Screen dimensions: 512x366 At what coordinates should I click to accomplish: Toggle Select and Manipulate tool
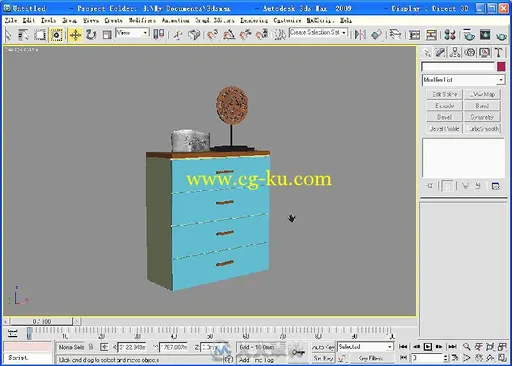tap(178, 35)
